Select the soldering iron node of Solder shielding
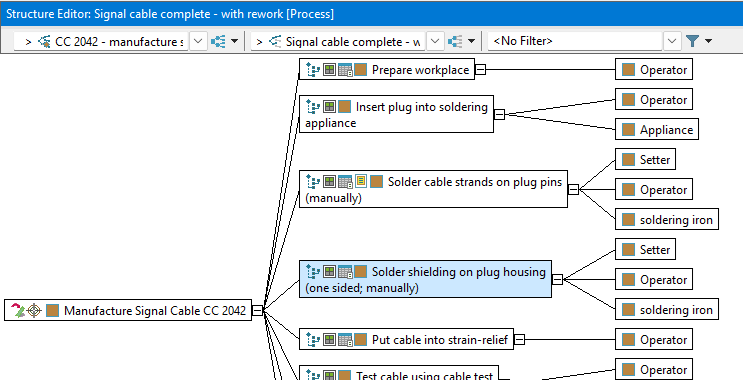743x380 pixels. [x=667, y=309]
